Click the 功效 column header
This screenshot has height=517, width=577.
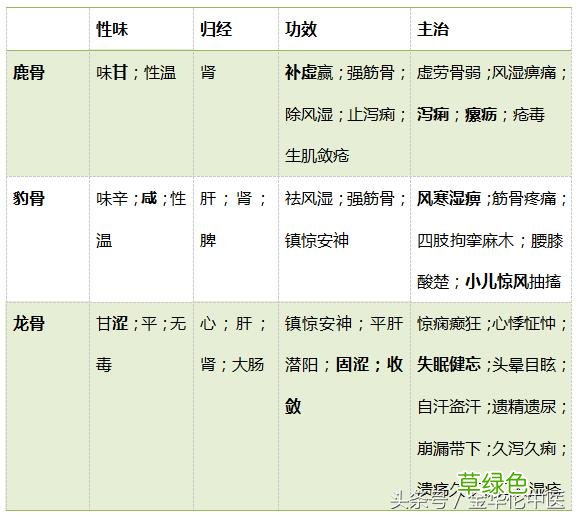click(301, 29)
